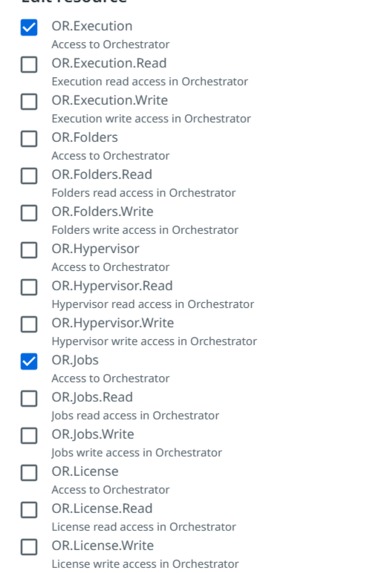Screen dimensions: 373x573
Task: Enable OR.Folders.Write scope
Action: pos(29,213)
